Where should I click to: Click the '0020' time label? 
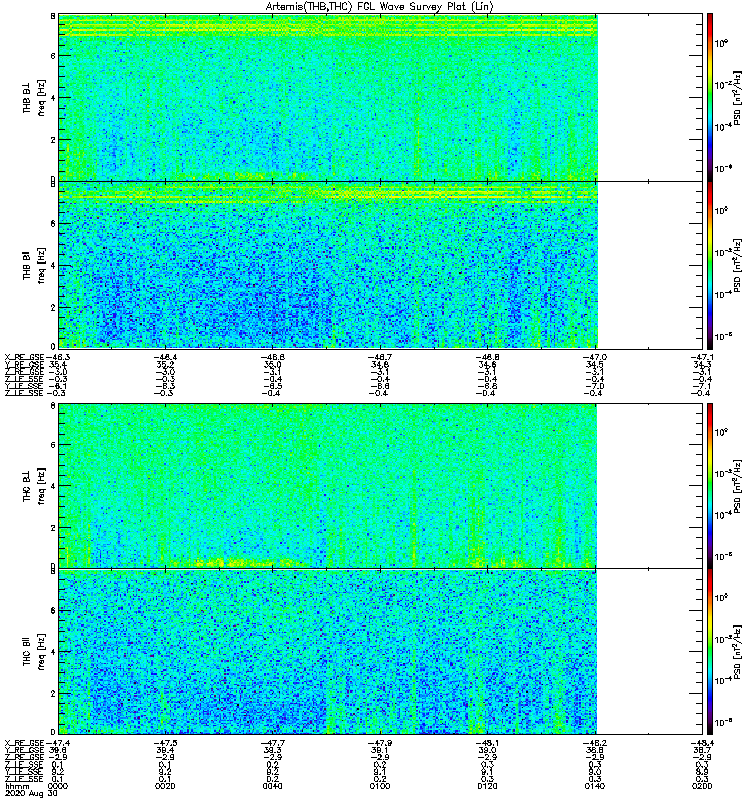pos(165,786)
